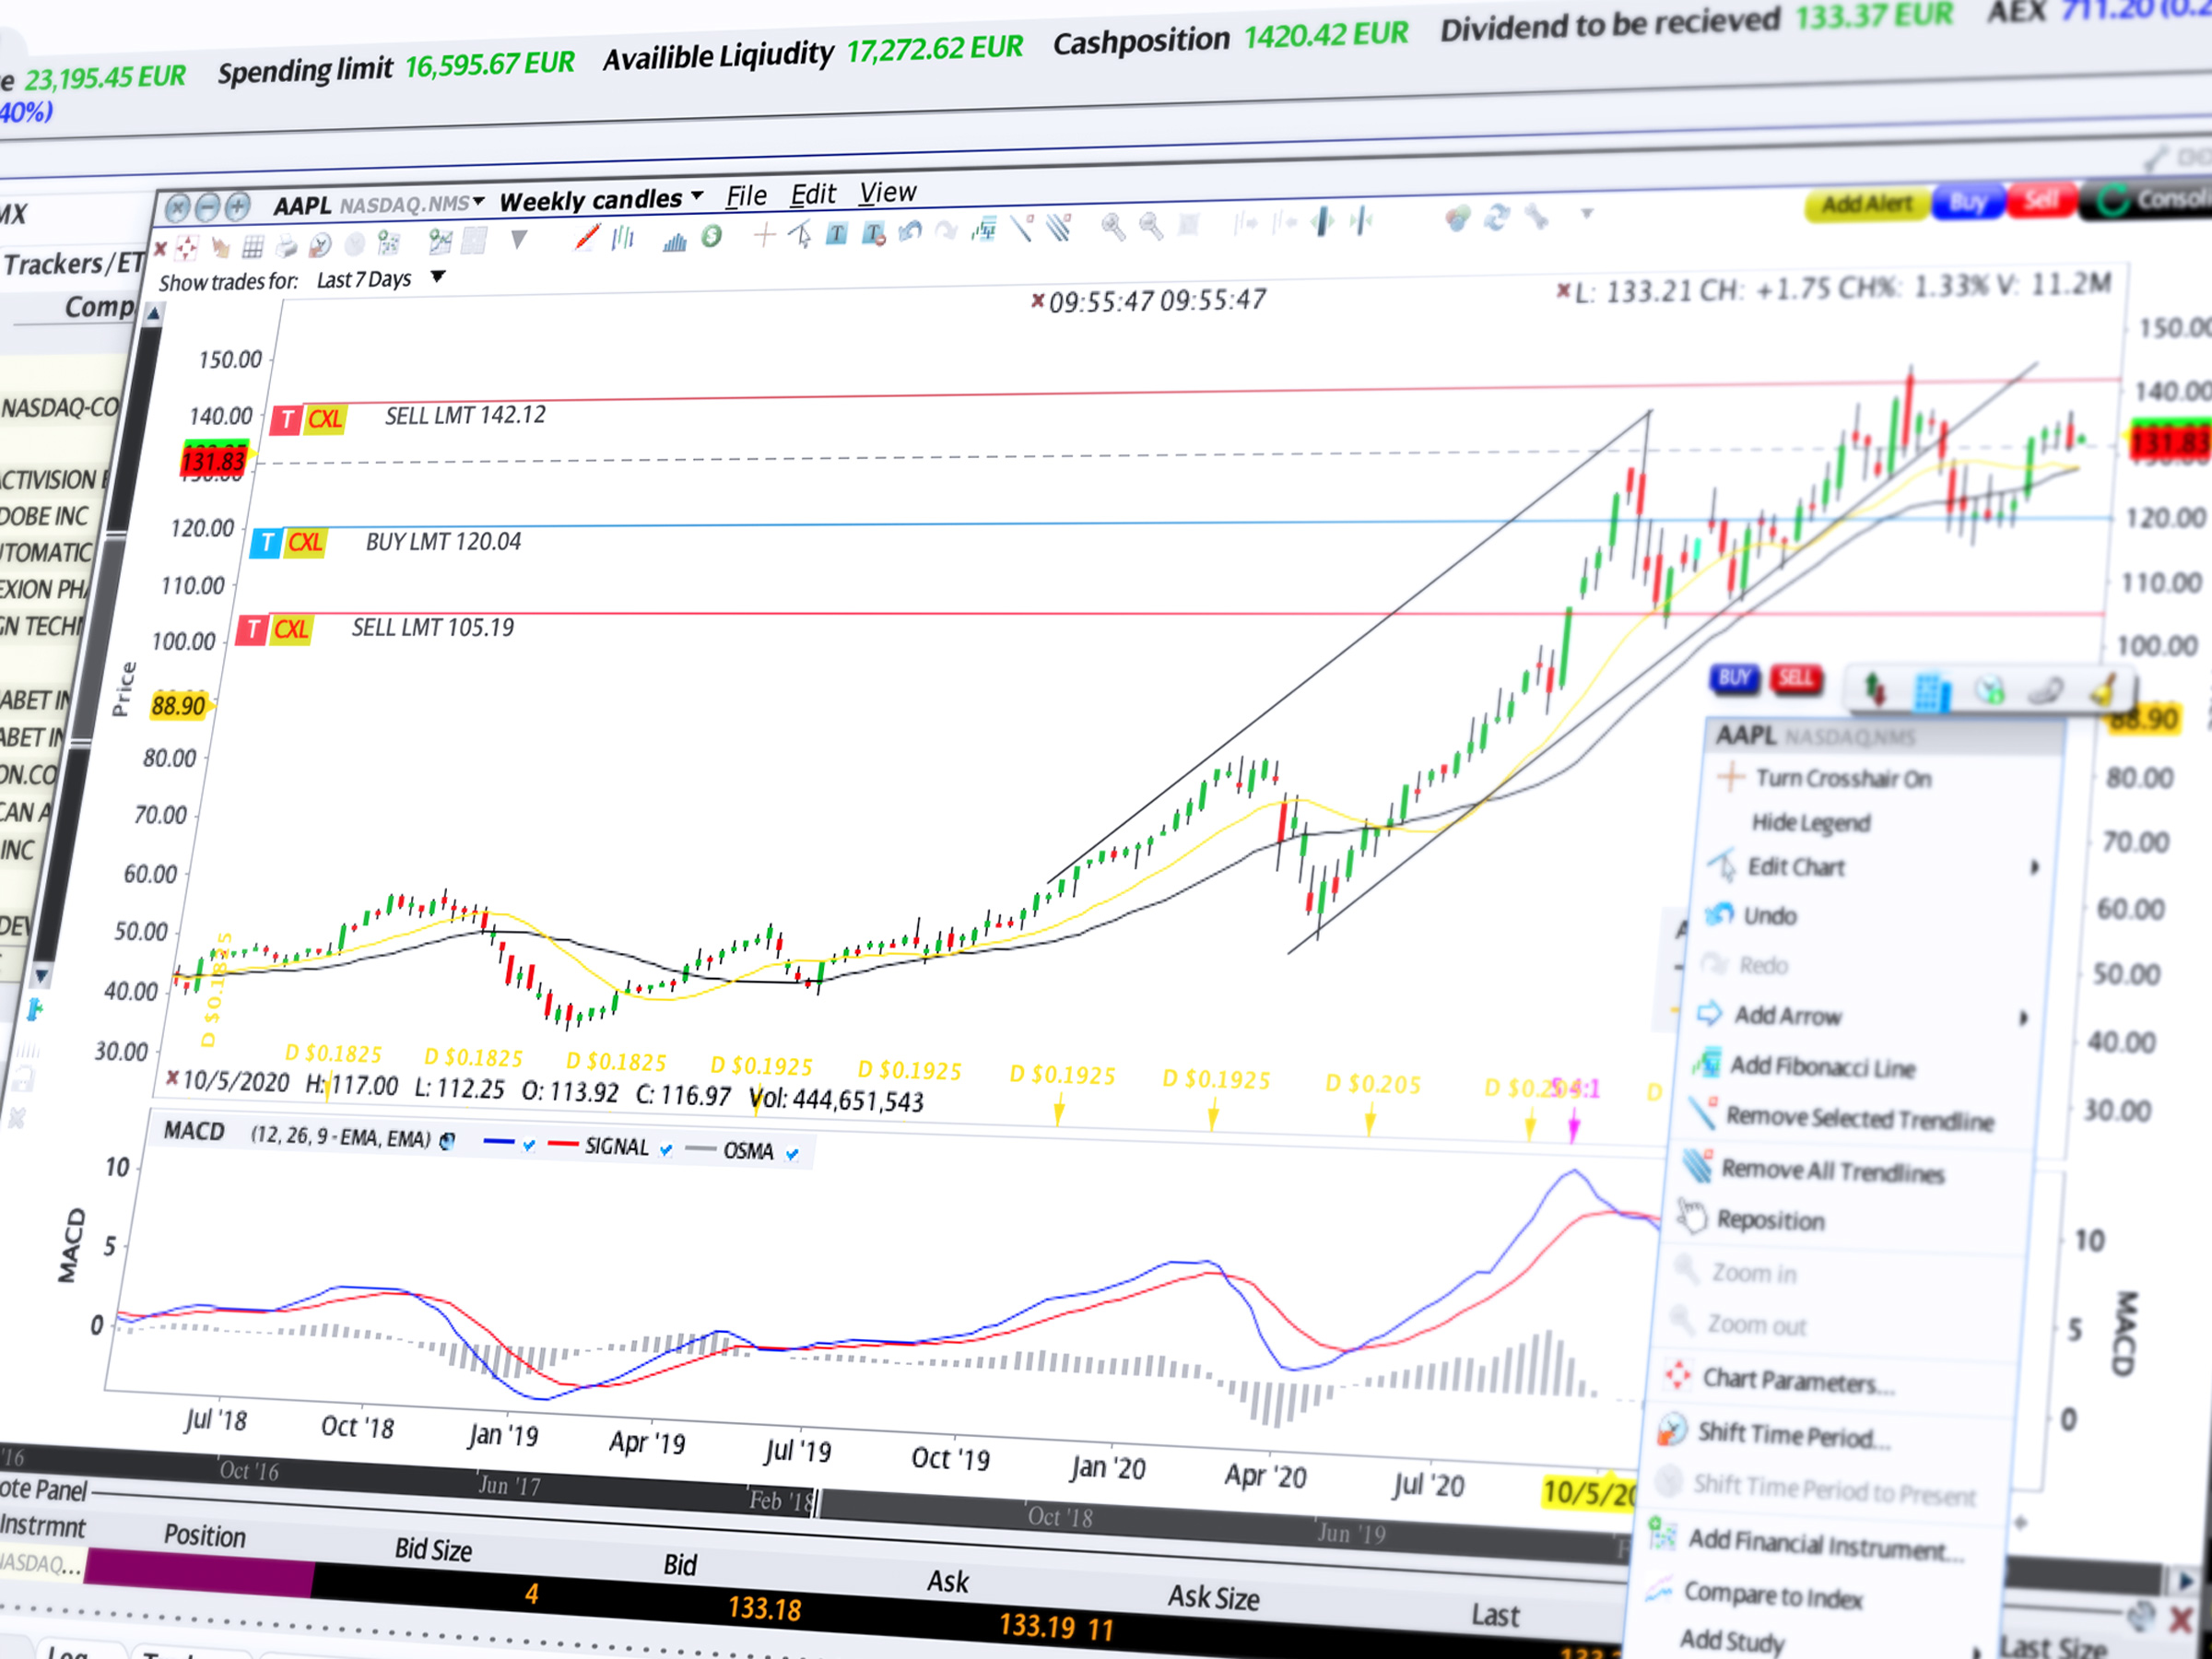Screen dimensions: 2212x1659
Task: Click the grid table icon in toolbar
Action: pyautogui.click(x=253, y=246)
